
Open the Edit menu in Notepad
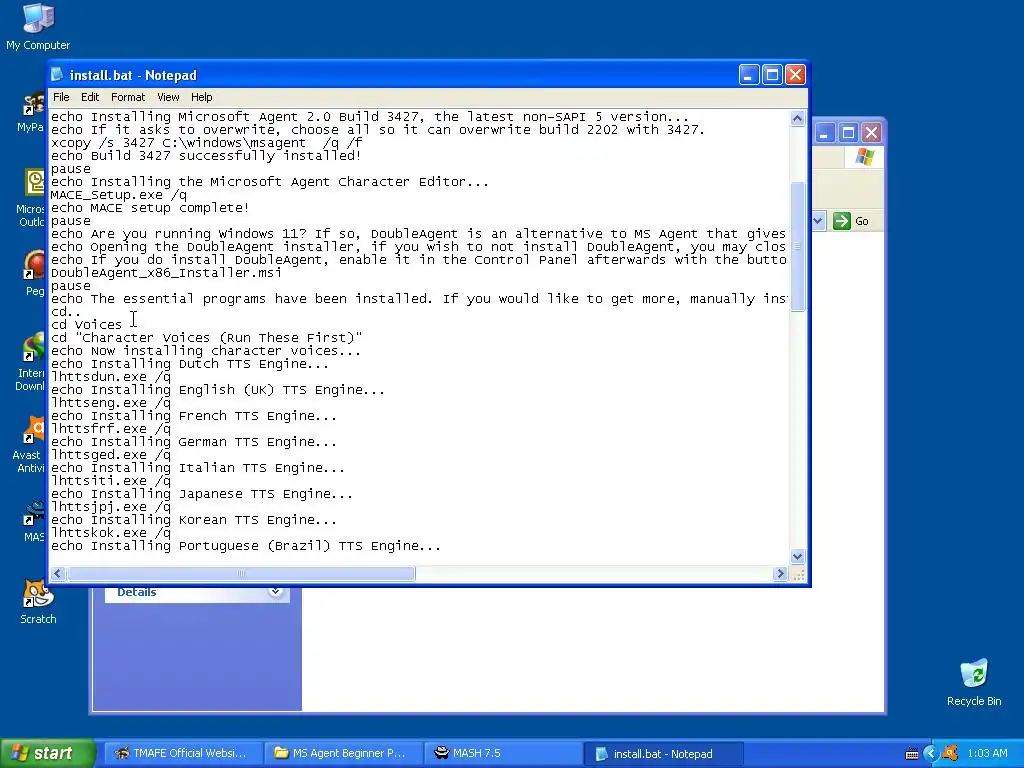pos(89,97)
